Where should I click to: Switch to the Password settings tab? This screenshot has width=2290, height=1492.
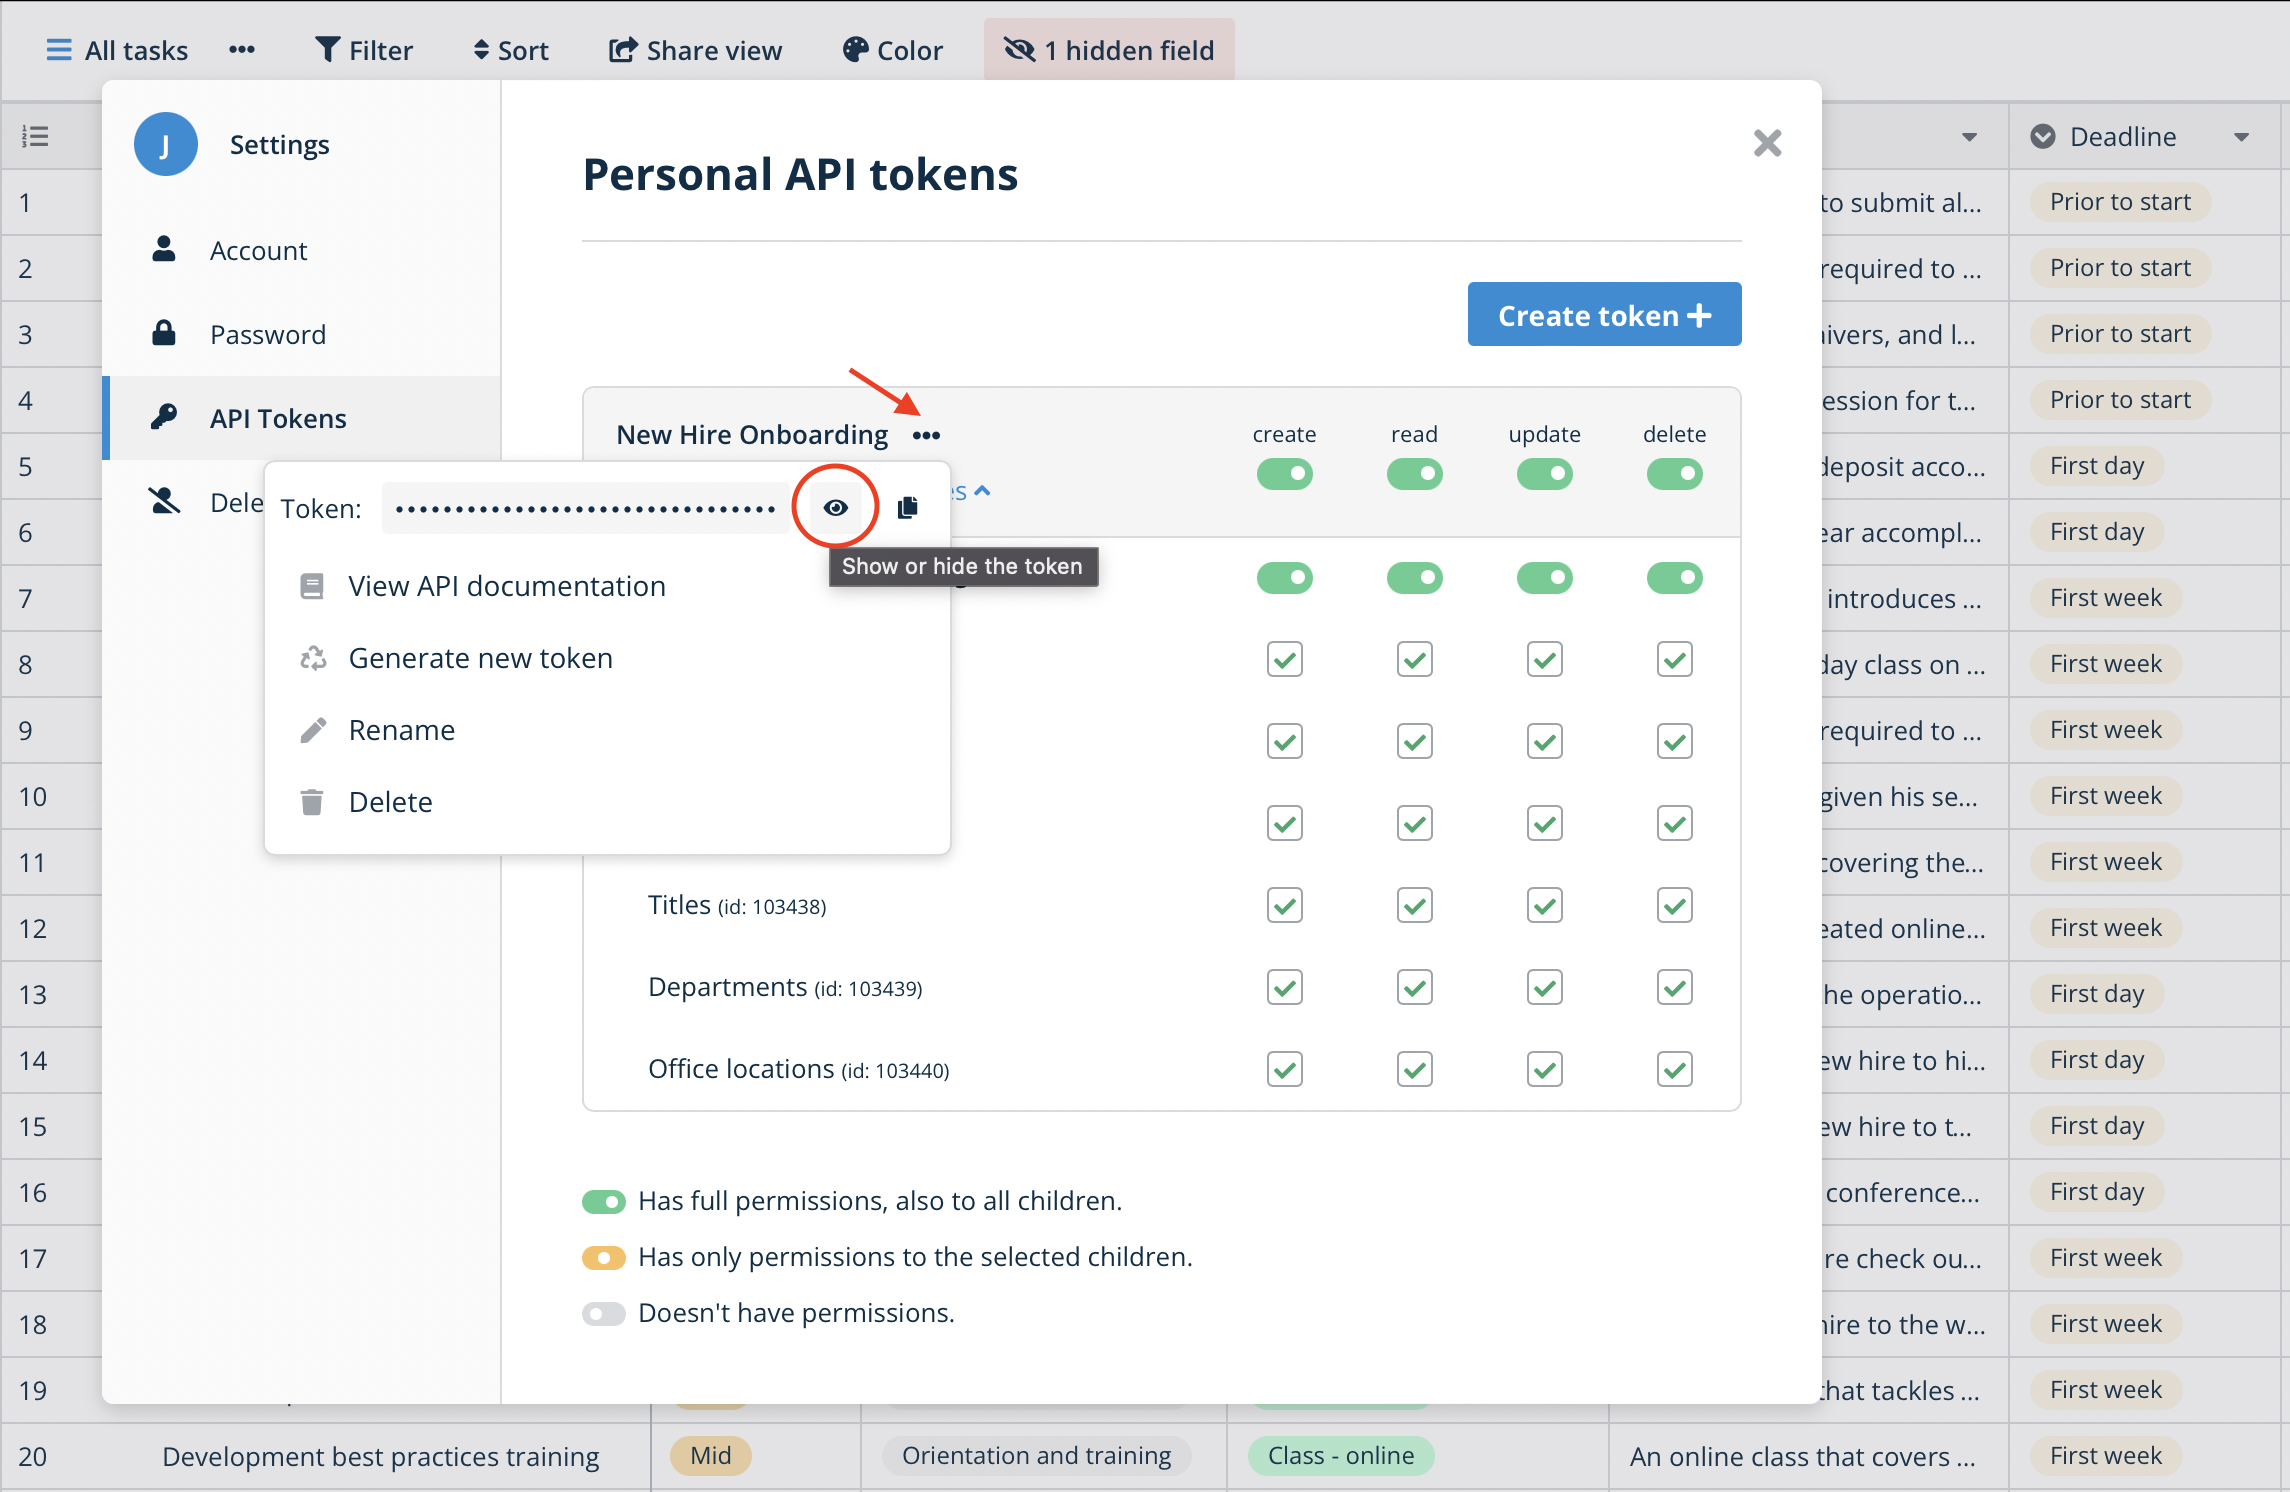267,334
